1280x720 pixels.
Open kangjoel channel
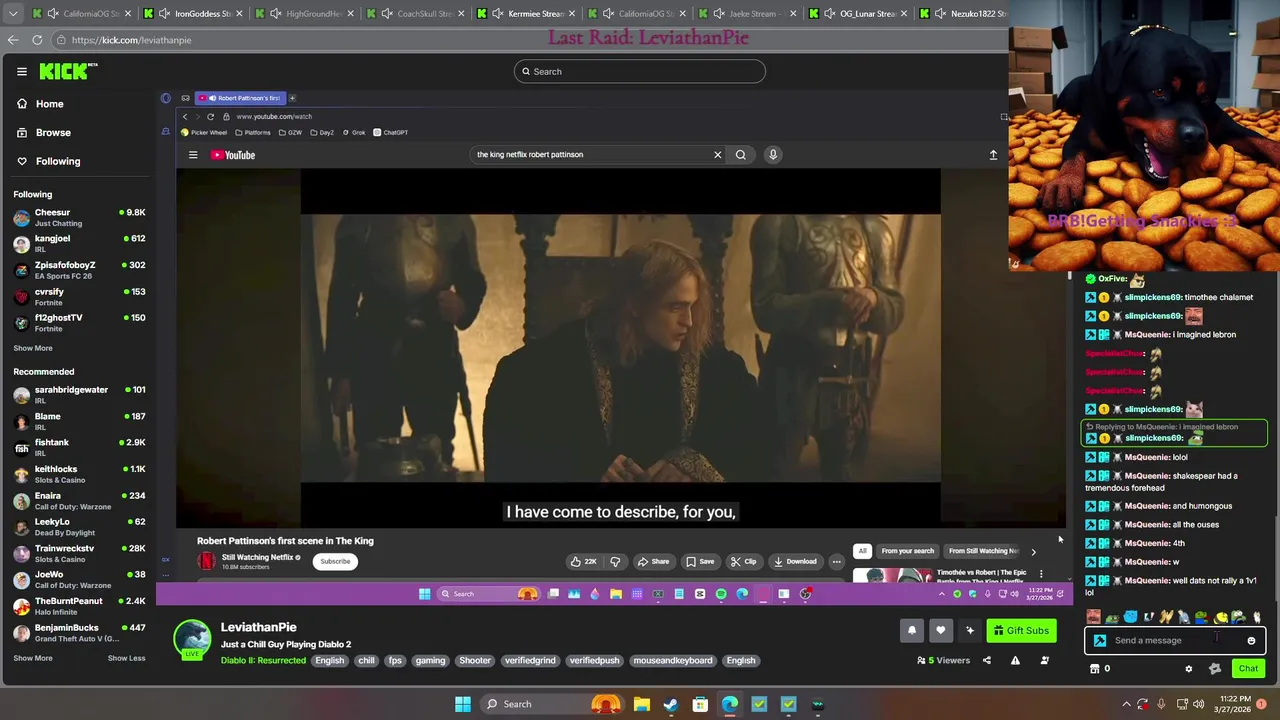[x=80, y=243]
